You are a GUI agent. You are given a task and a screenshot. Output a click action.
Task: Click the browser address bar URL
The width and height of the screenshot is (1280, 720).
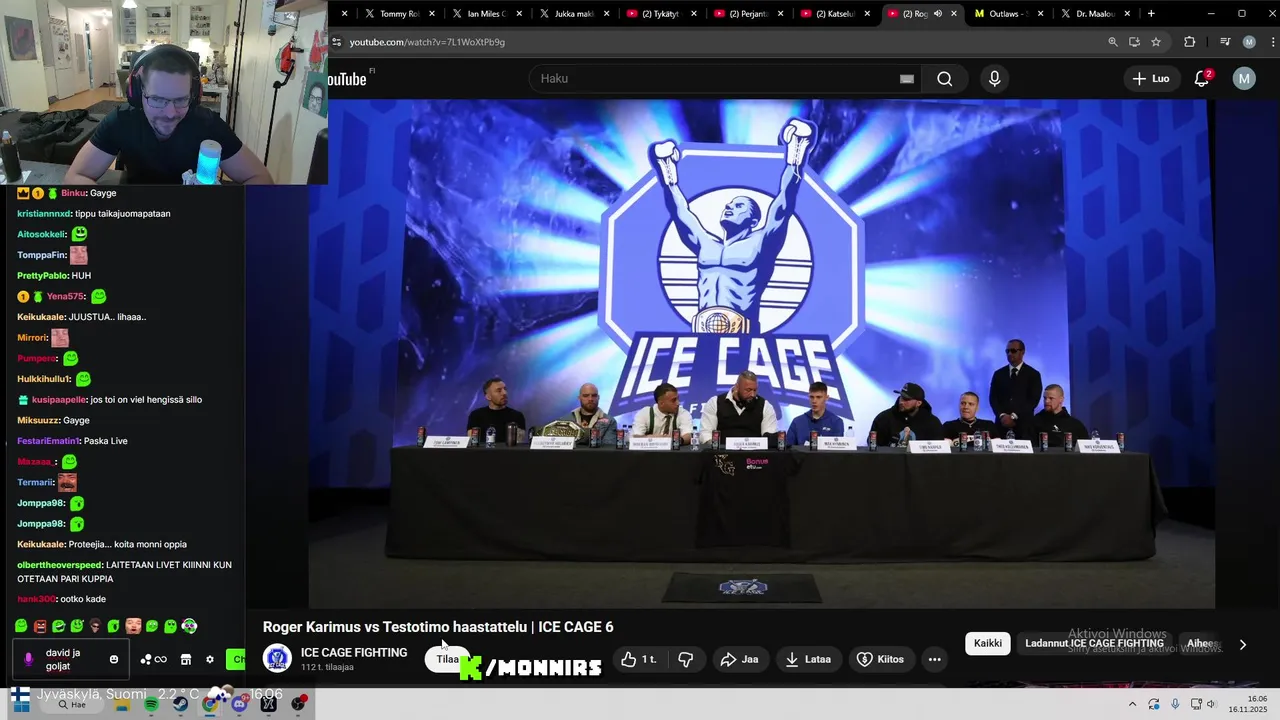coord(427,42)
